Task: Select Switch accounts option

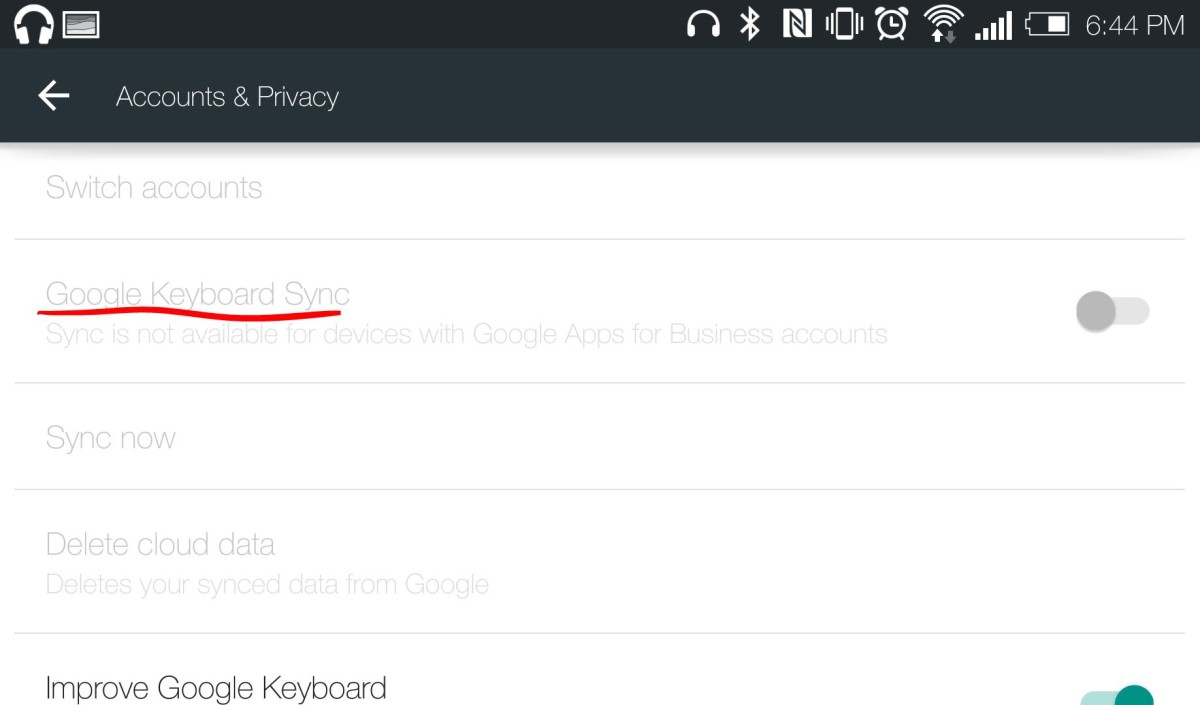Action: [154, 188]
